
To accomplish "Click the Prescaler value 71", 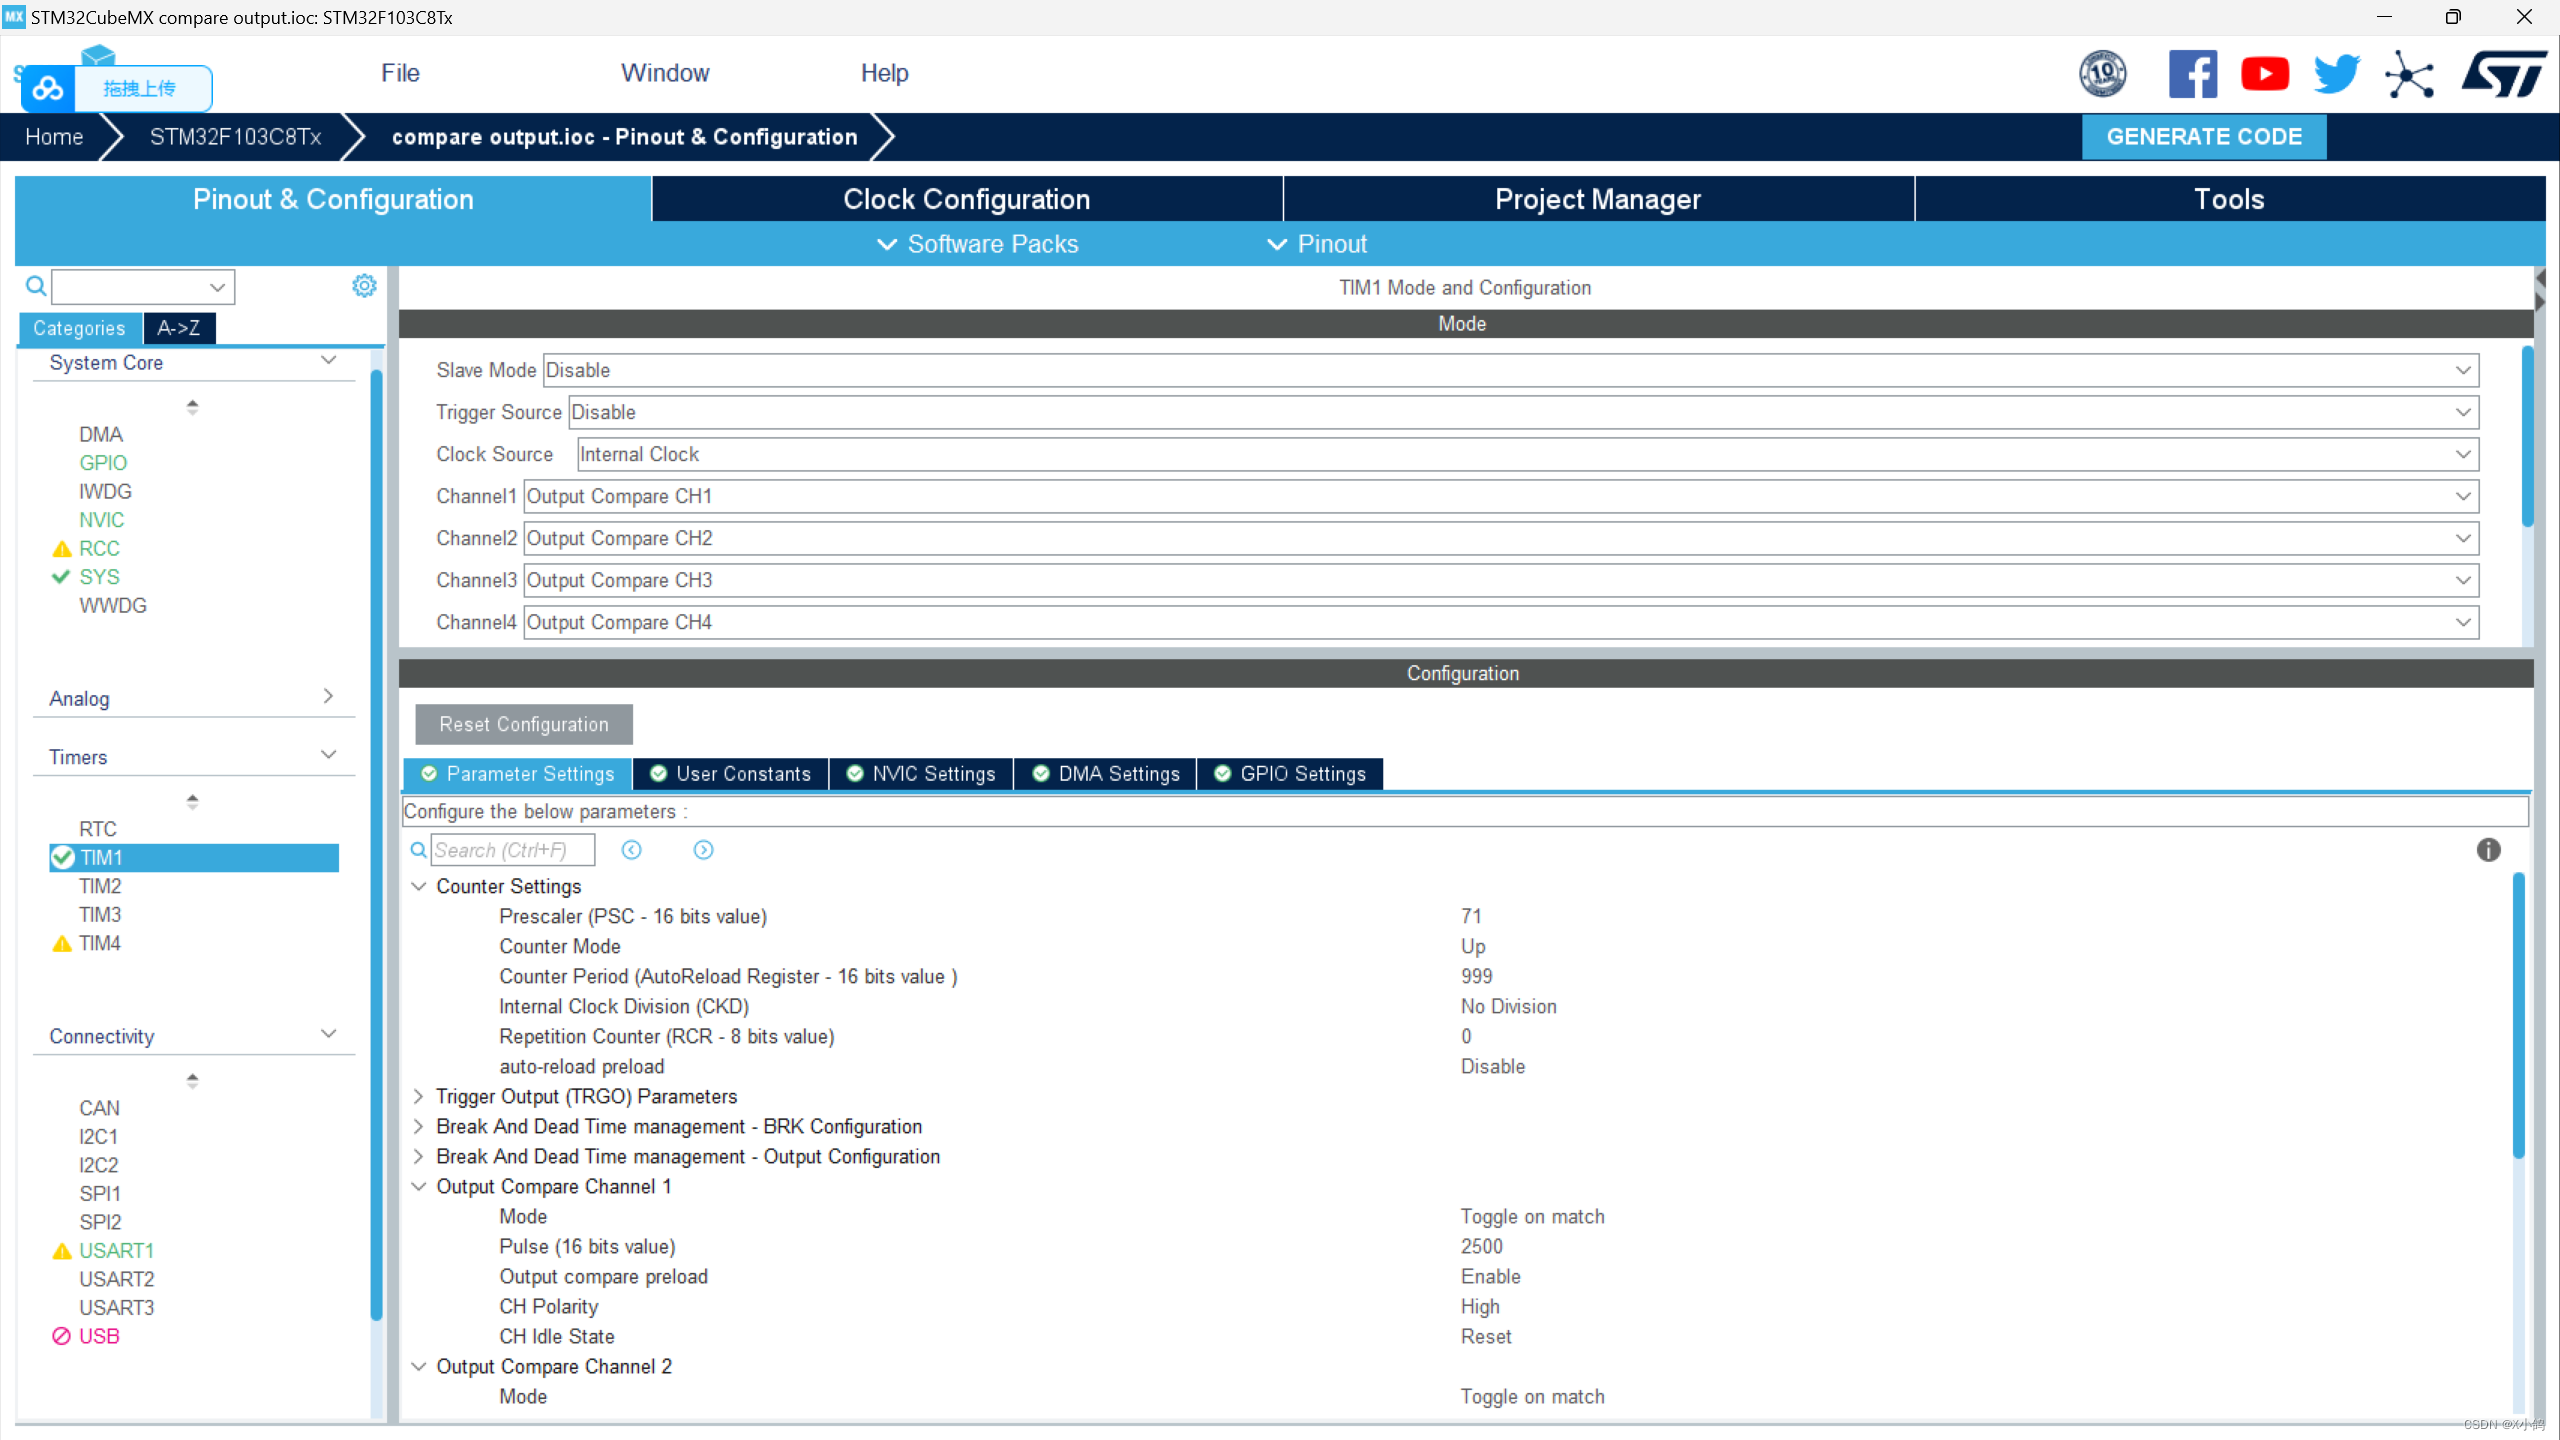I will point(1471,916).
